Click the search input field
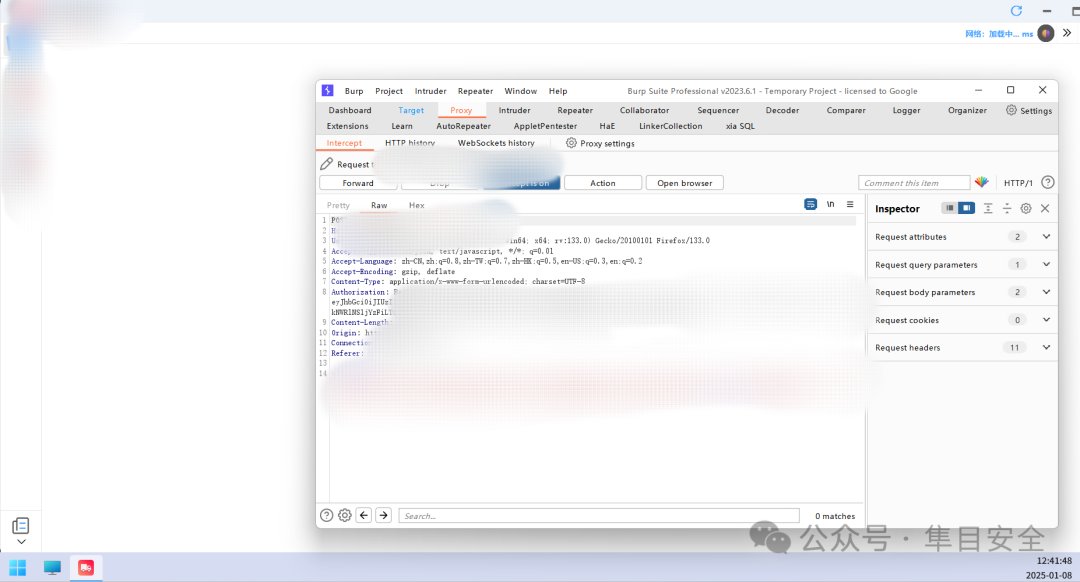This screenshot has height=582, width=1080. pyautogui.click(x=599, y=515)
